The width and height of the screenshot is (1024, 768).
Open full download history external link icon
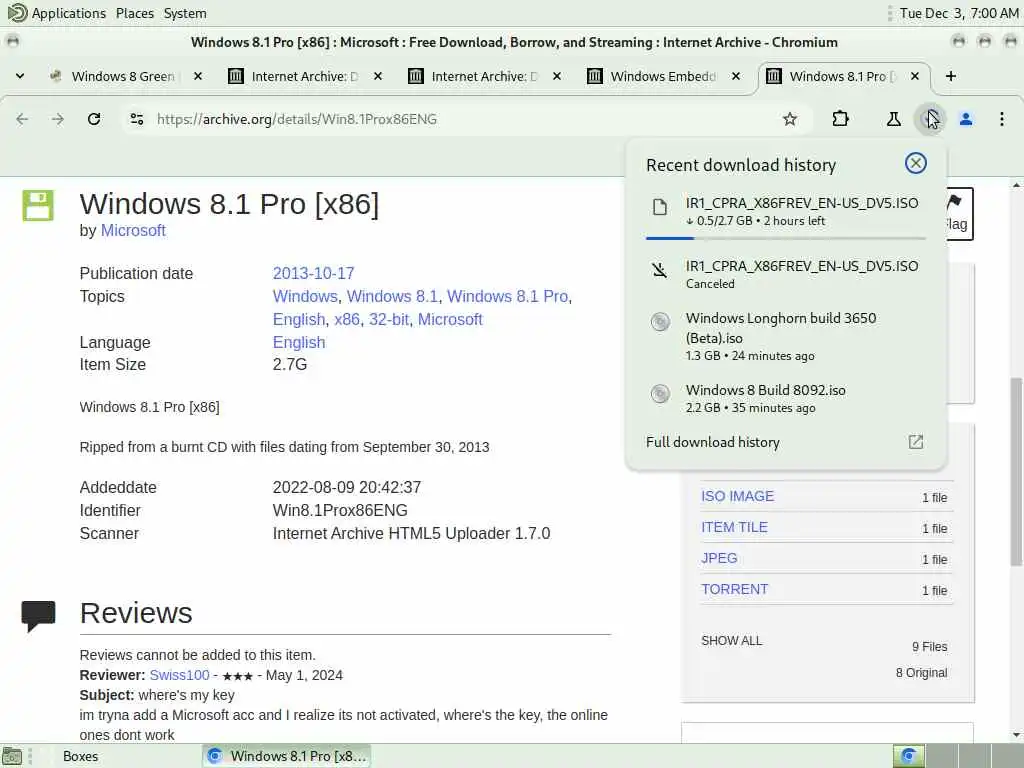(916, 442)
